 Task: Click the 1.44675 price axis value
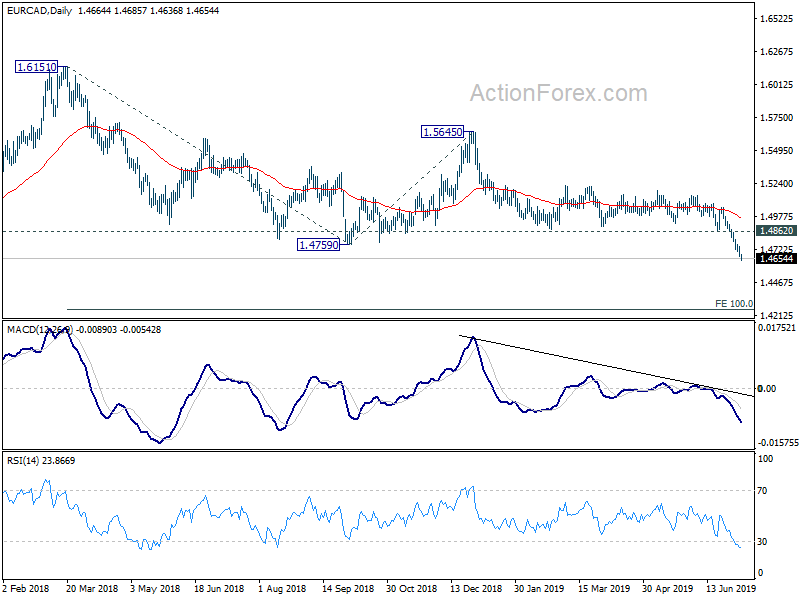[777, 282]
